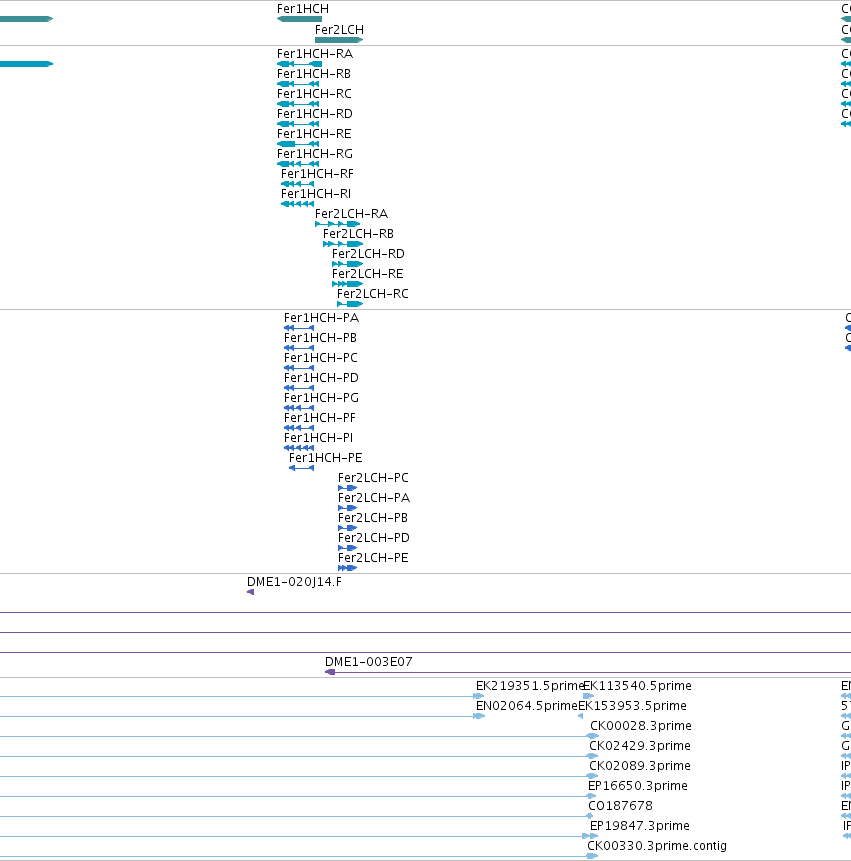
Task: Select the Fer2LCH gene glyph
Action: 339,40
